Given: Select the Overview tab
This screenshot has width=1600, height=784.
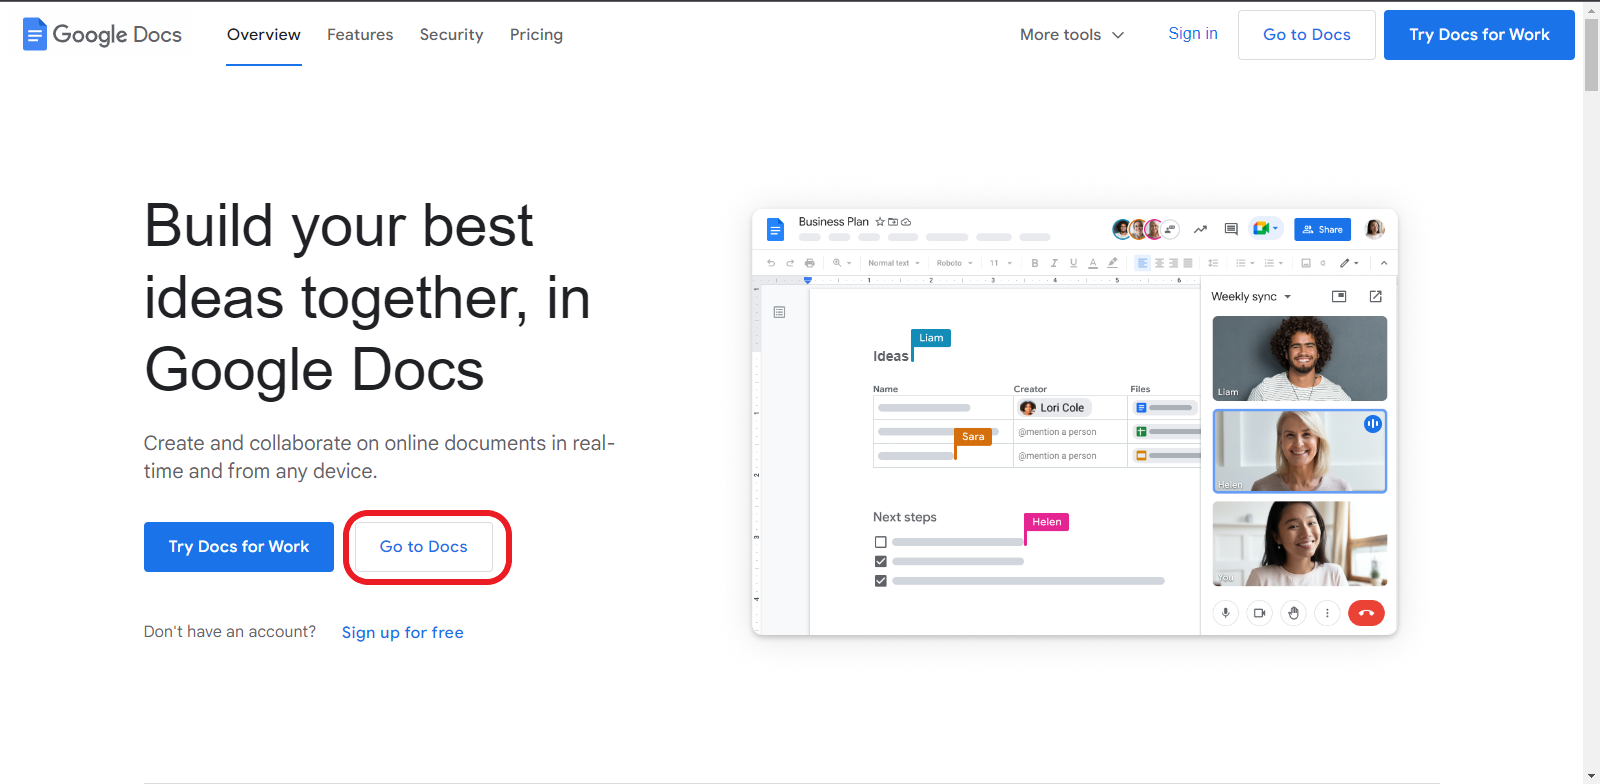Looking at the screenshot, I should click(264, 34).
